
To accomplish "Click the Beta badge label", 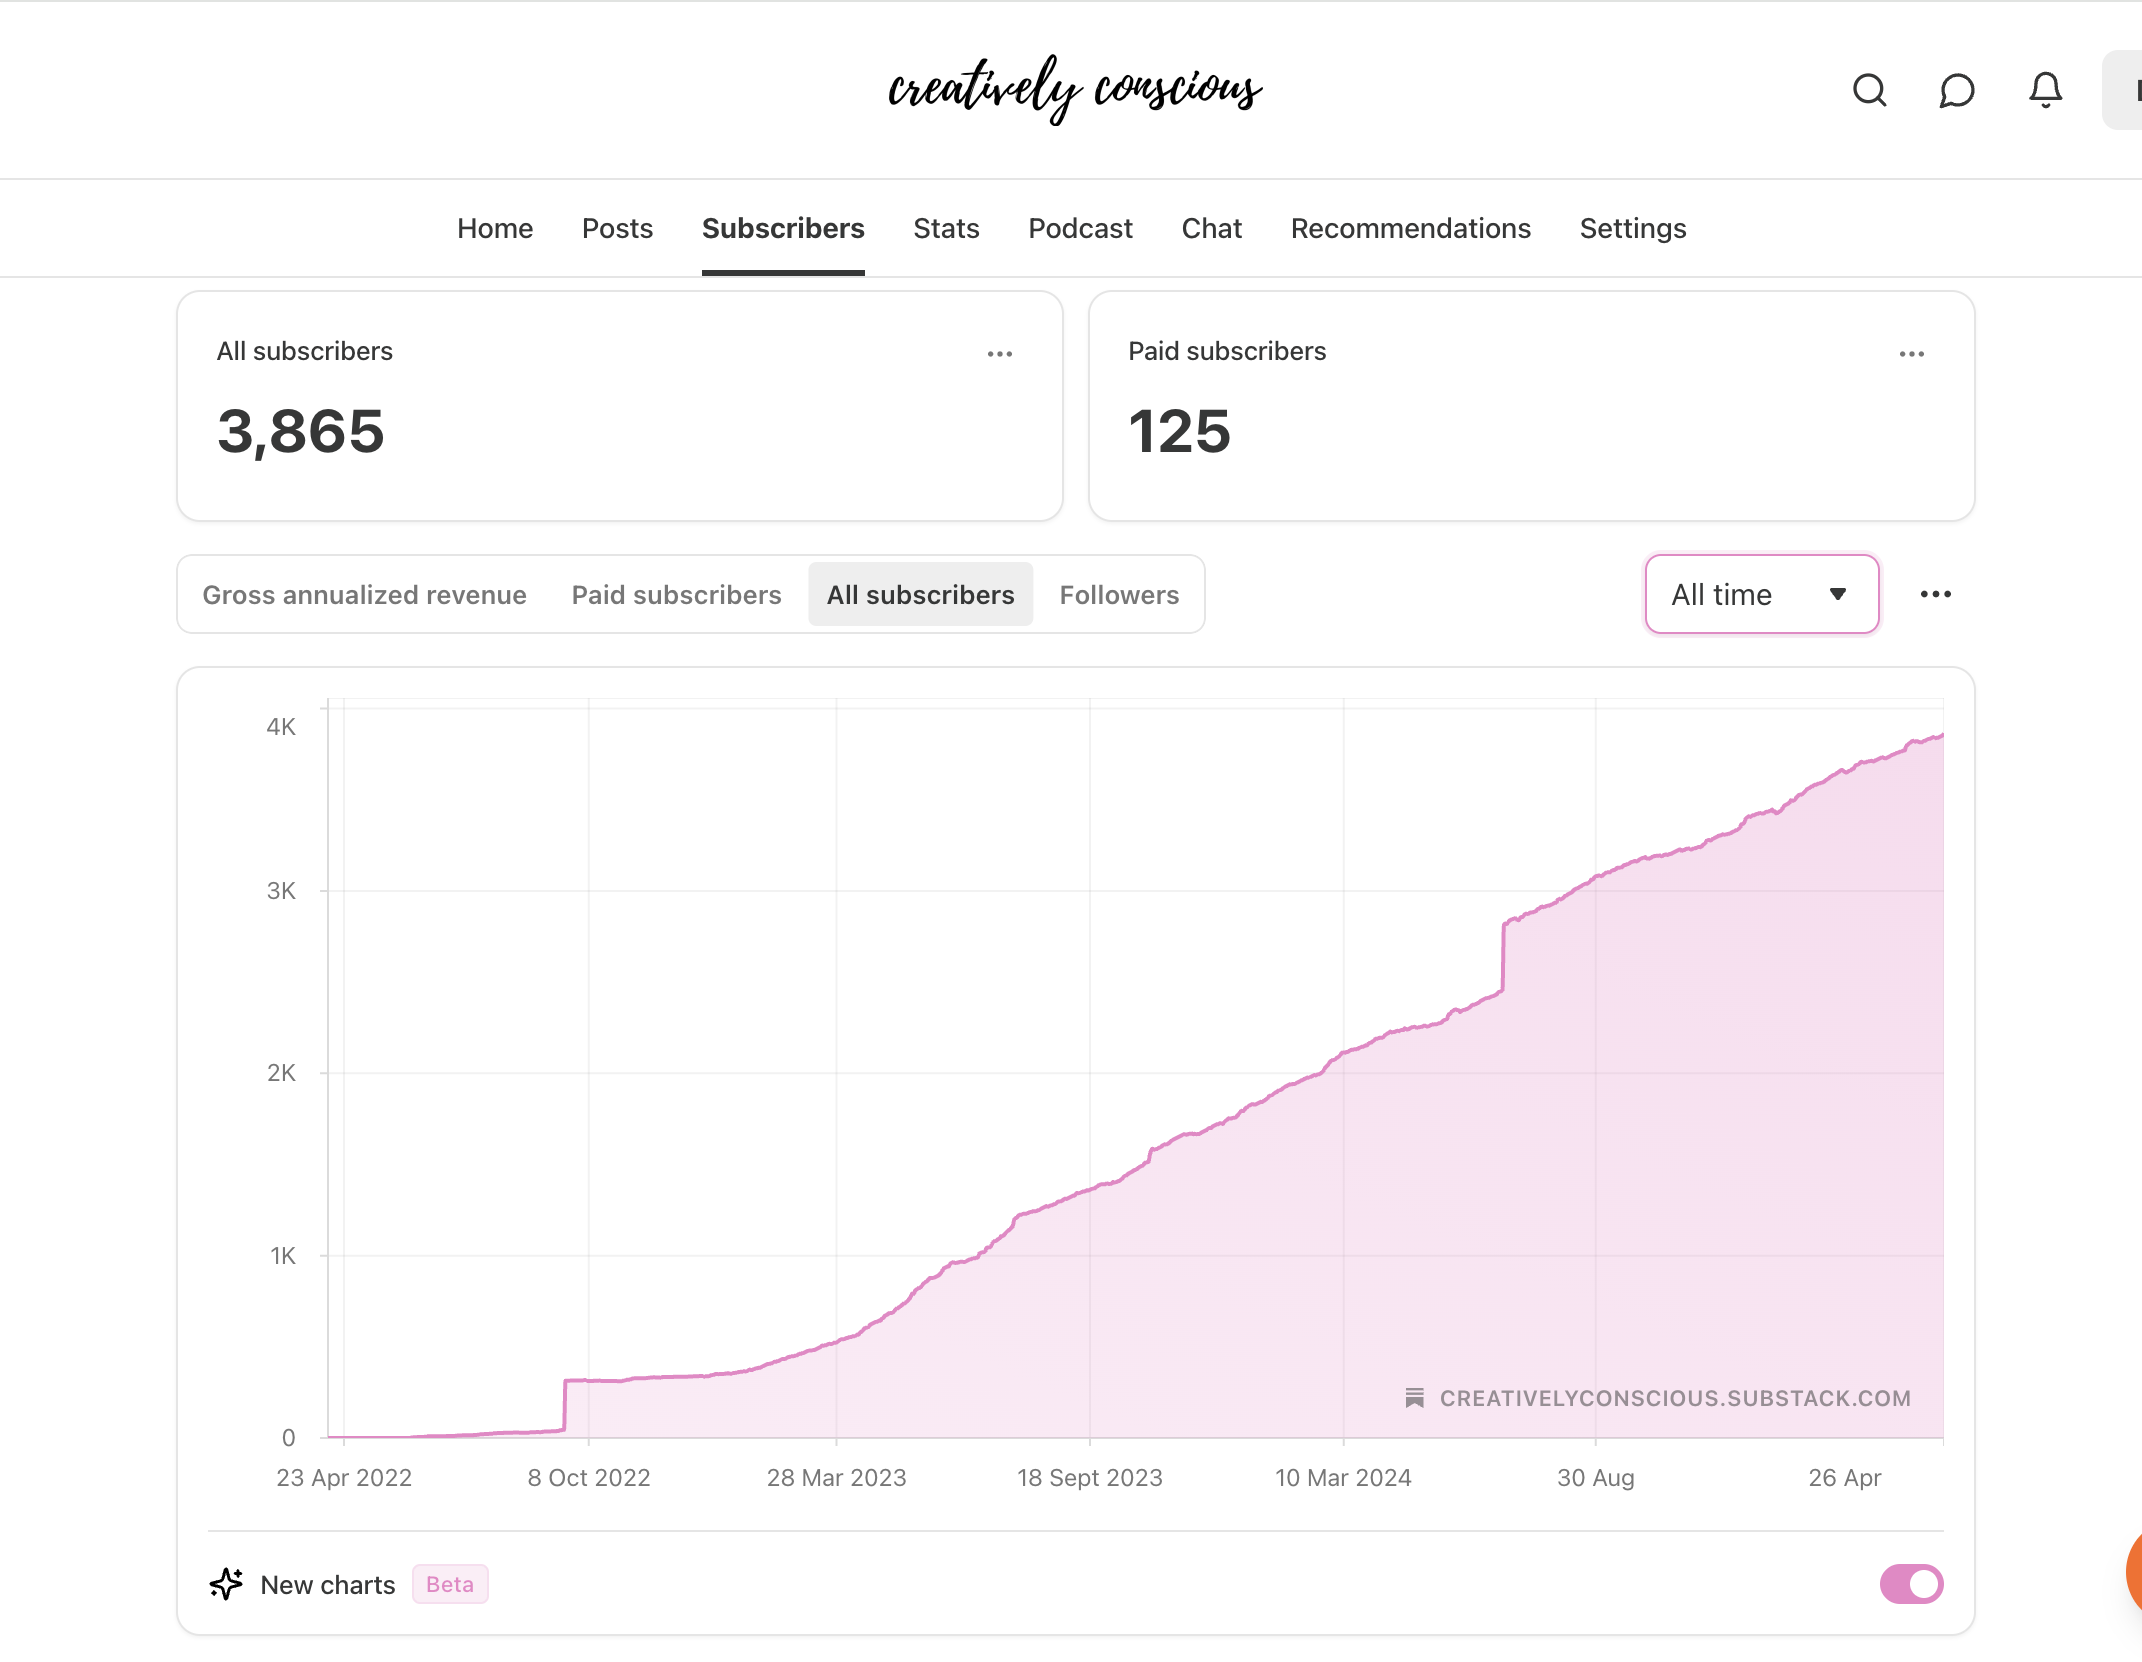I will [450, 1584].
